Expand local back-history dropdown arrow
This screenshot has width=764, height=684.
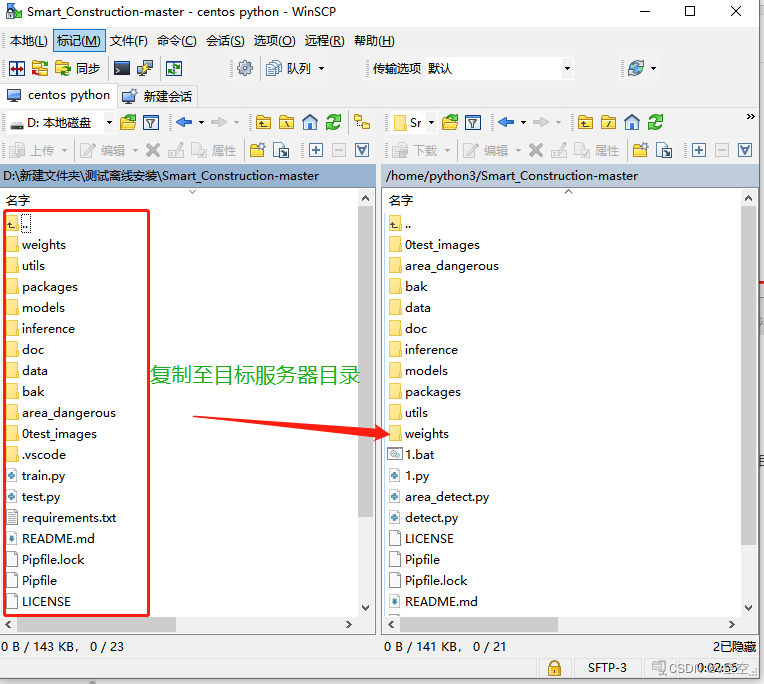201,122
